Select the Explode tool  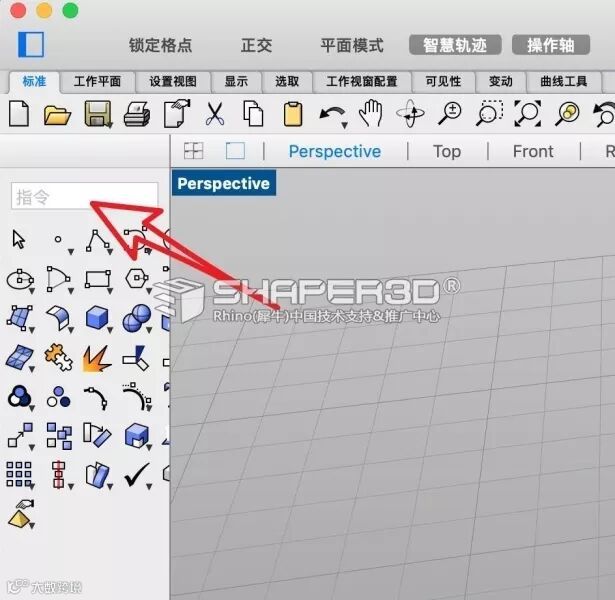(x=97, y=358)
